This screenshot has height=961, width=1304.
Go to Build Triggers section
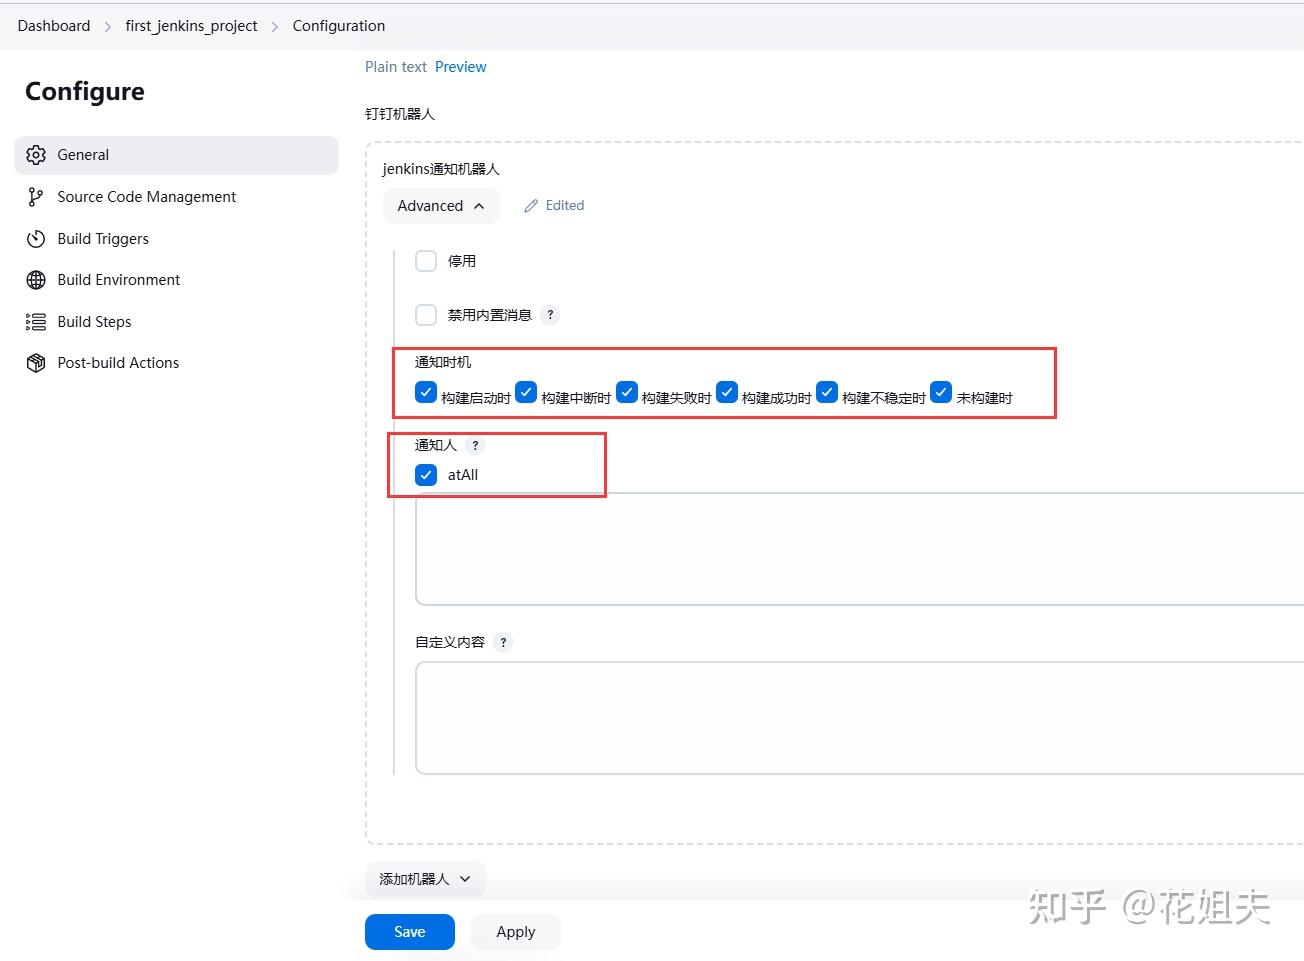(177, 239)
